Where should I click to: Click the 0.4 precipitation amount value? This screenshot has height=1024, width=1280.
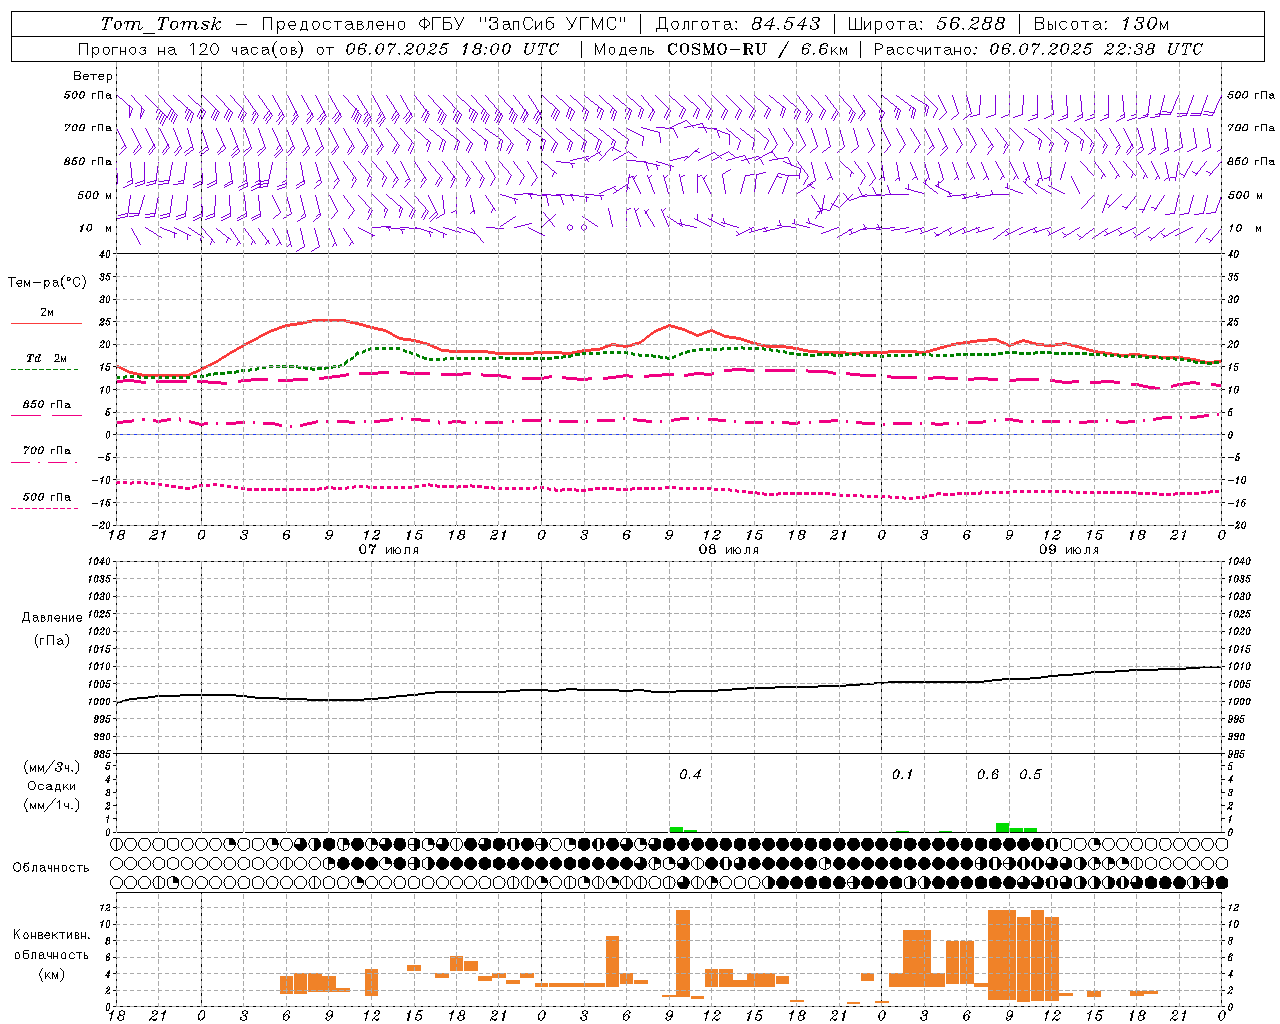690,775
